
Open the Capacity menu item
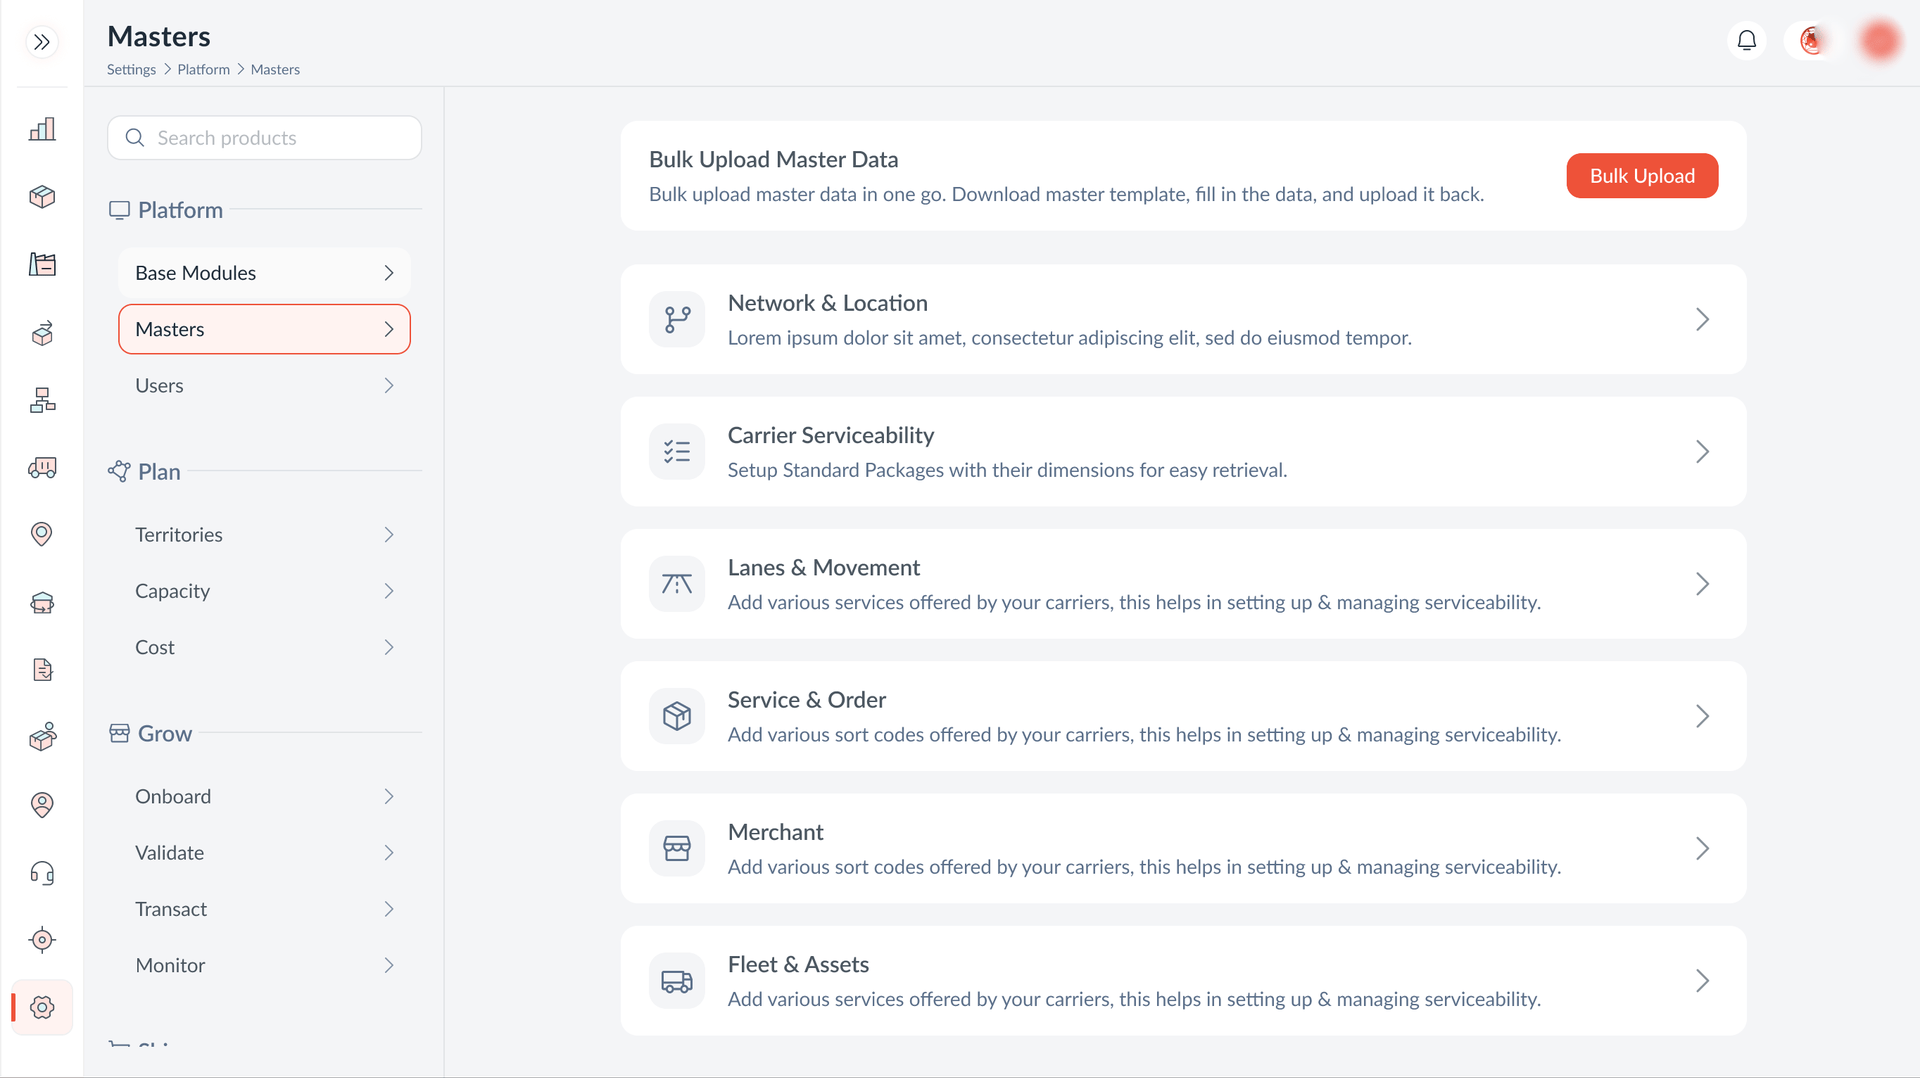pos(264,591)
